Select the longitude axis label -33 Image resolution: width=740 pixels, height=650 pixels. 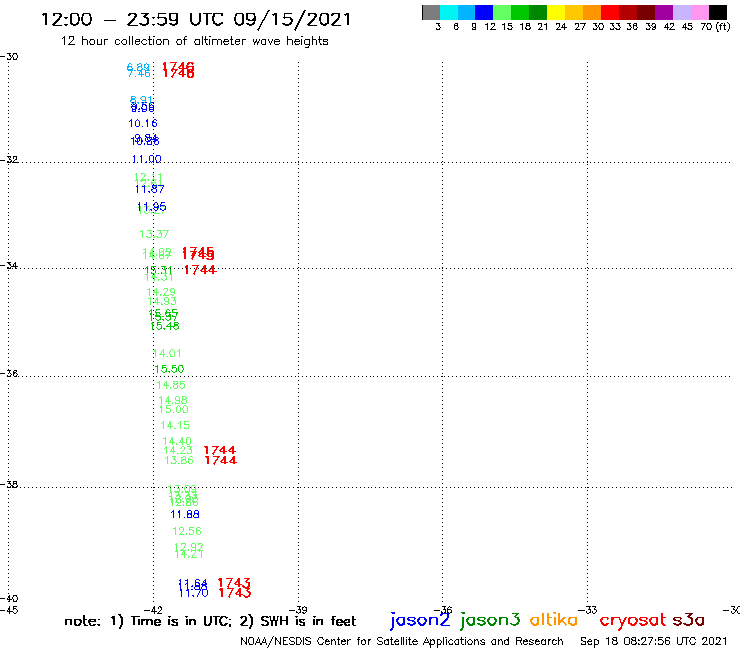[588, 610]
